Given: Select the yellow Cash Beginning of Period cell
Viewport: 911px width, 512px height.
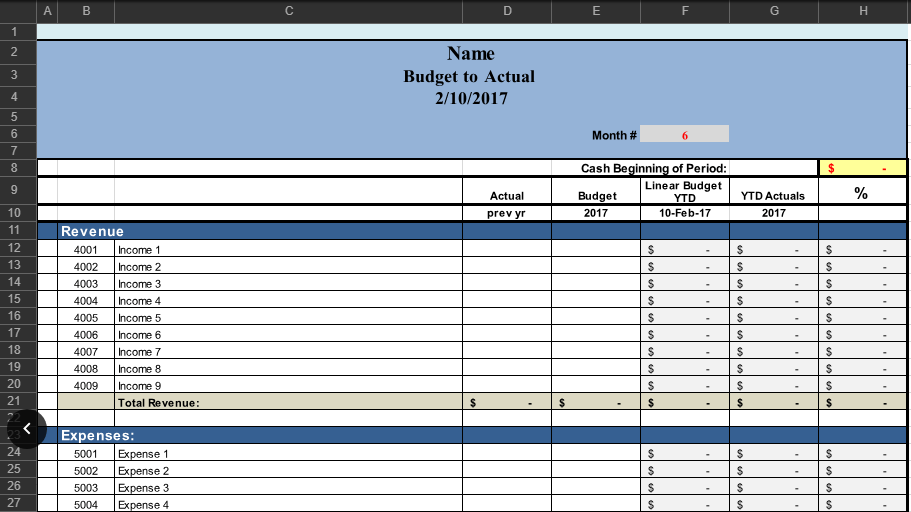Looking at the screenshot, I should coord(862,168).
